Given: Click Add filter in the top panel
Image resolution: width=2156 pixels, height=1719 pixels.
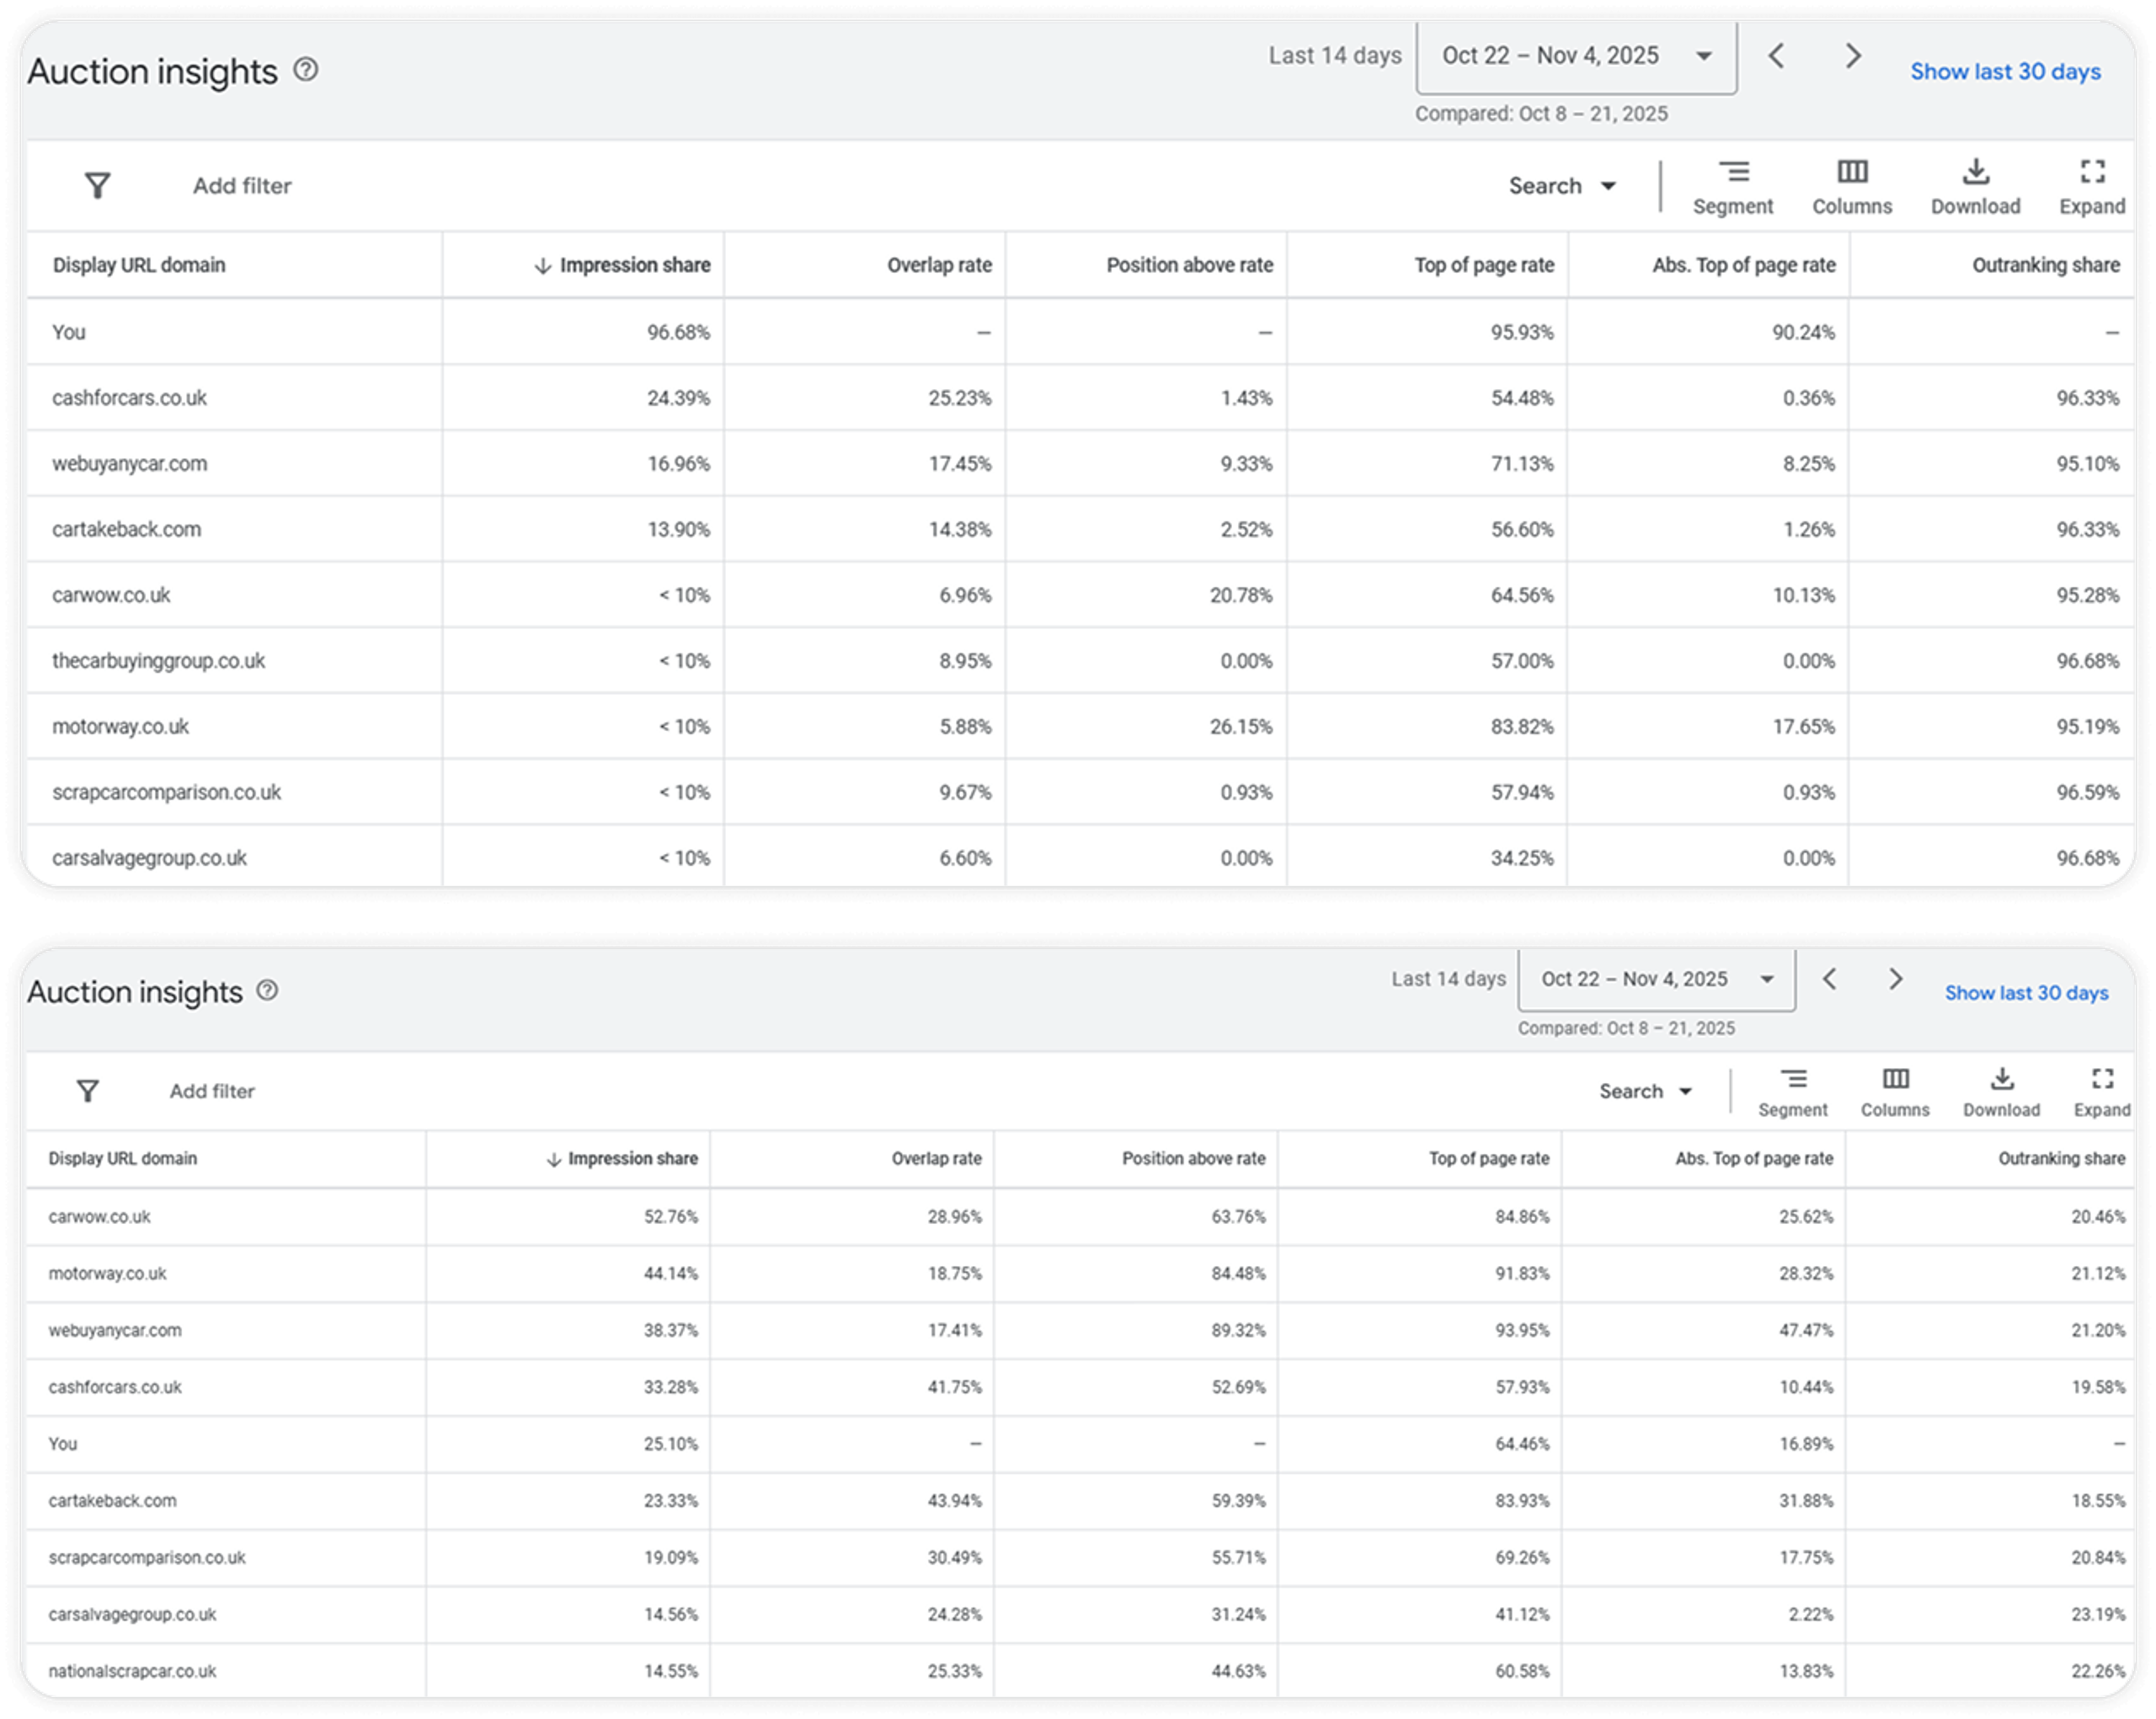Looking at the screenshot, I should pyautogui.click(x=242, y=186).
